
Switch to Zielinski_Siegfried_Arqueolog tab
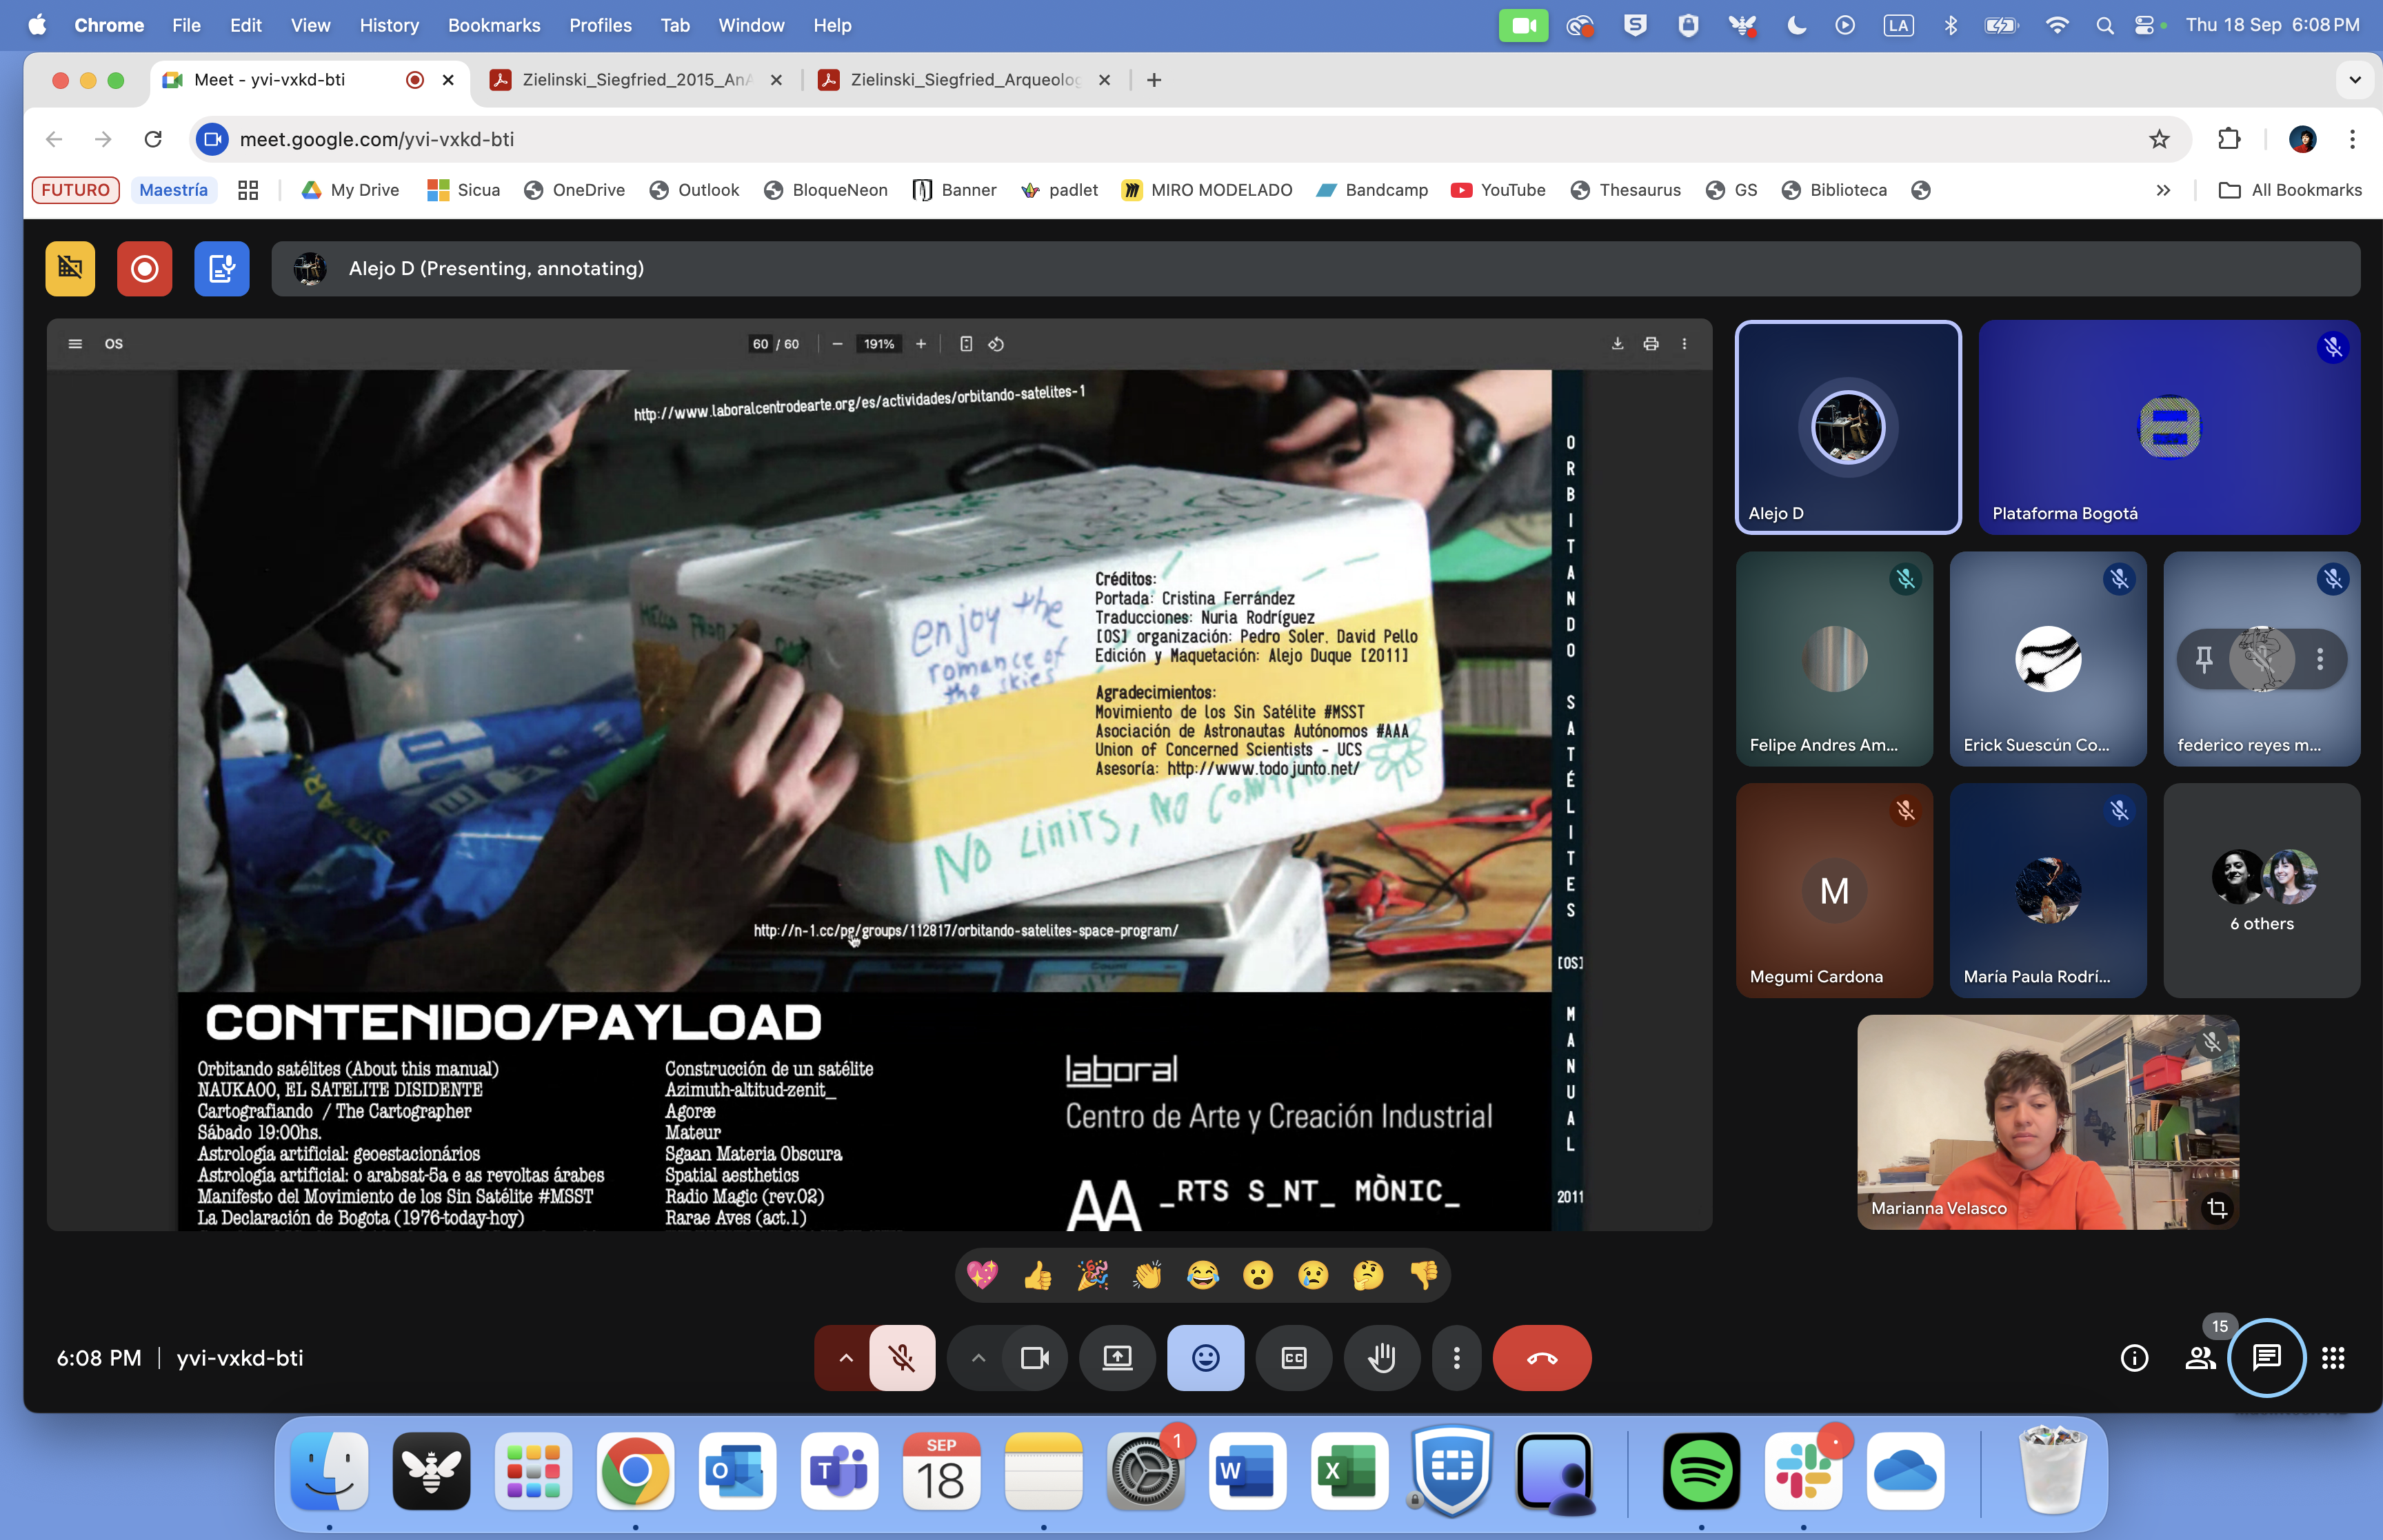[963, 80]
